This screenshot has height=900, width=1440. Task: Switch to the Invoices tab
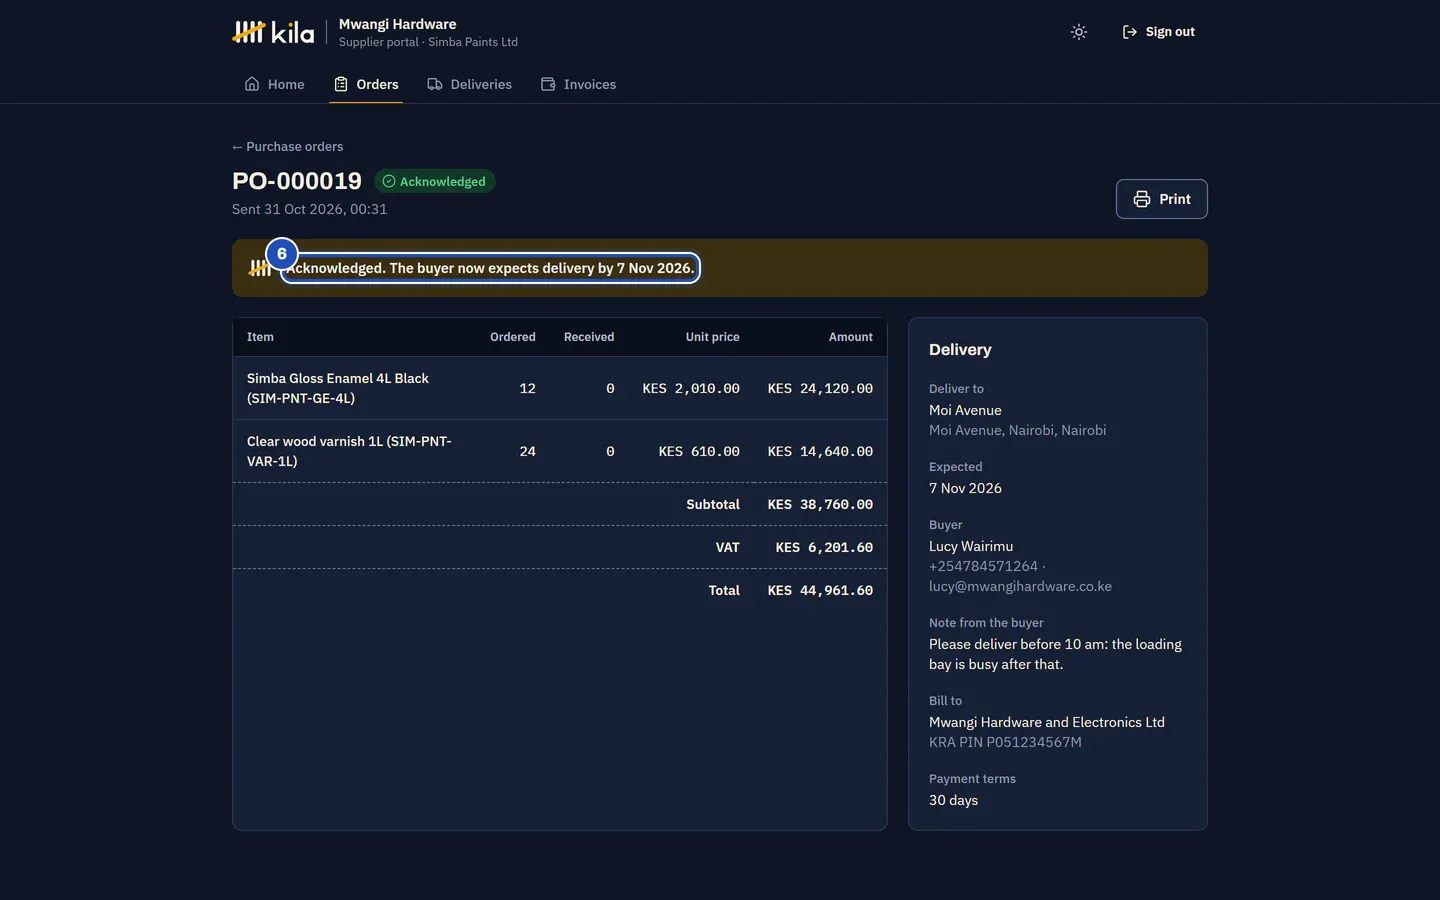pyautogui.click(x=578, y=84)
